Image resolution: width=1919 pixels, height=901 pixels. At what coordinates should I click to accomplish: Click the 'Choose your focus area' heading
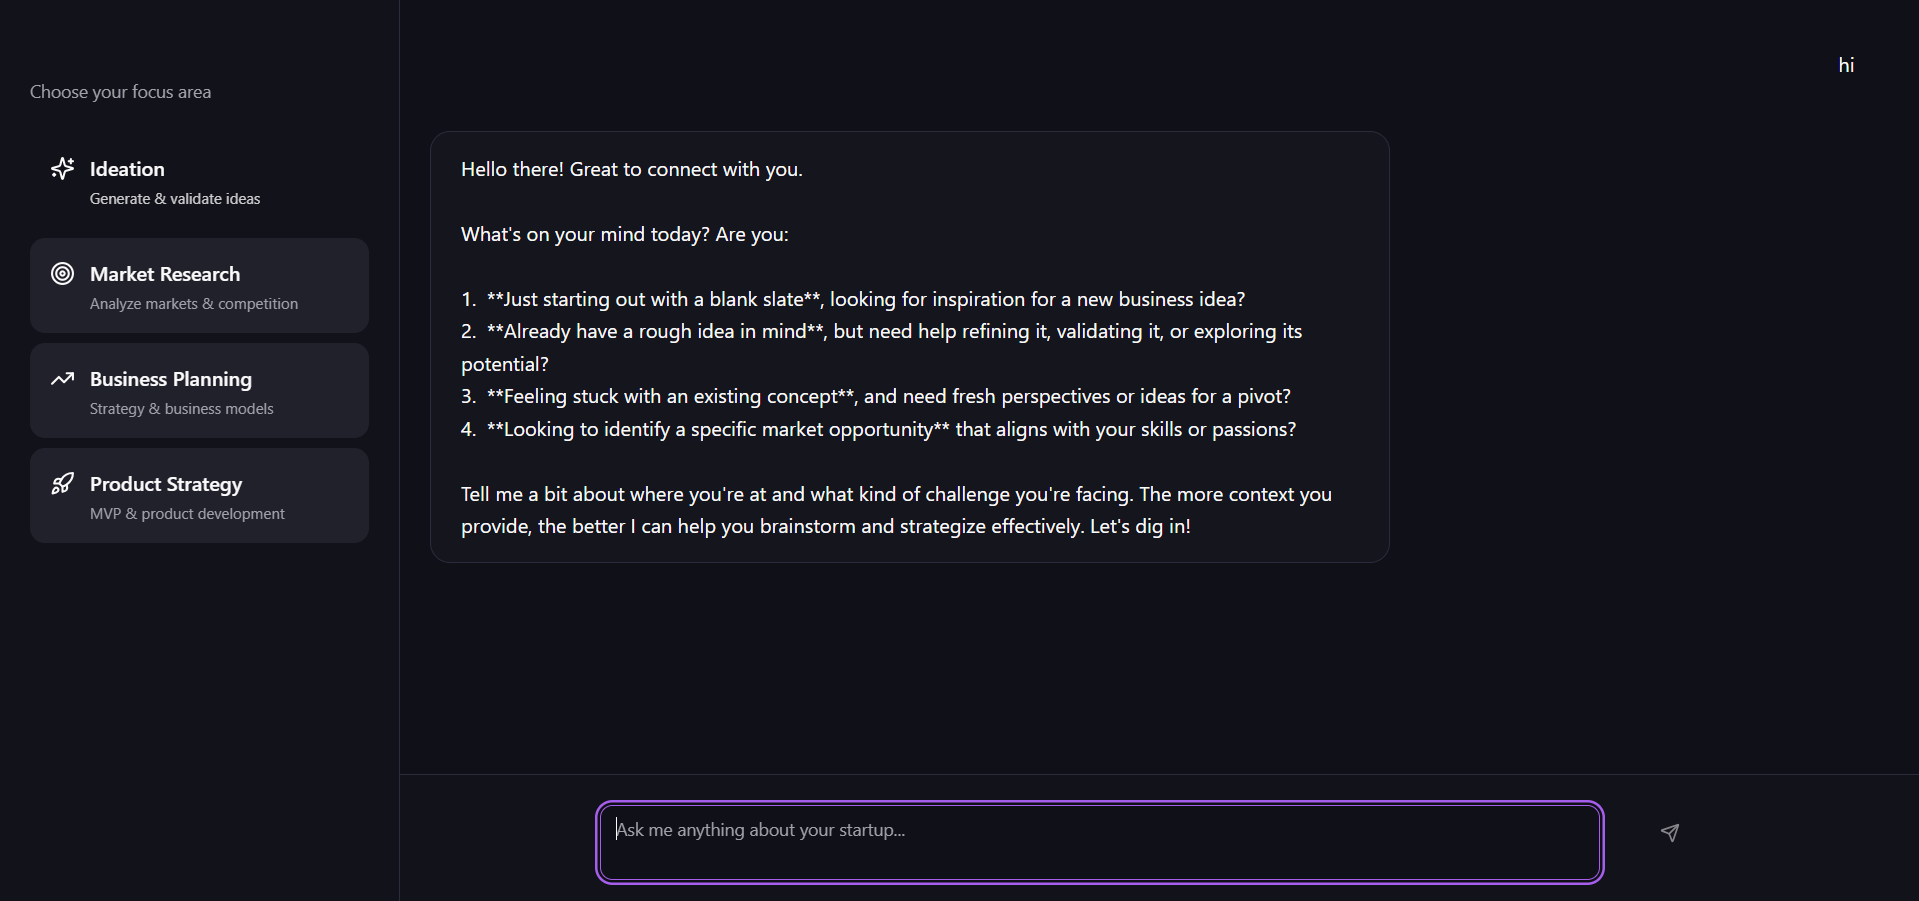(120, 92)
